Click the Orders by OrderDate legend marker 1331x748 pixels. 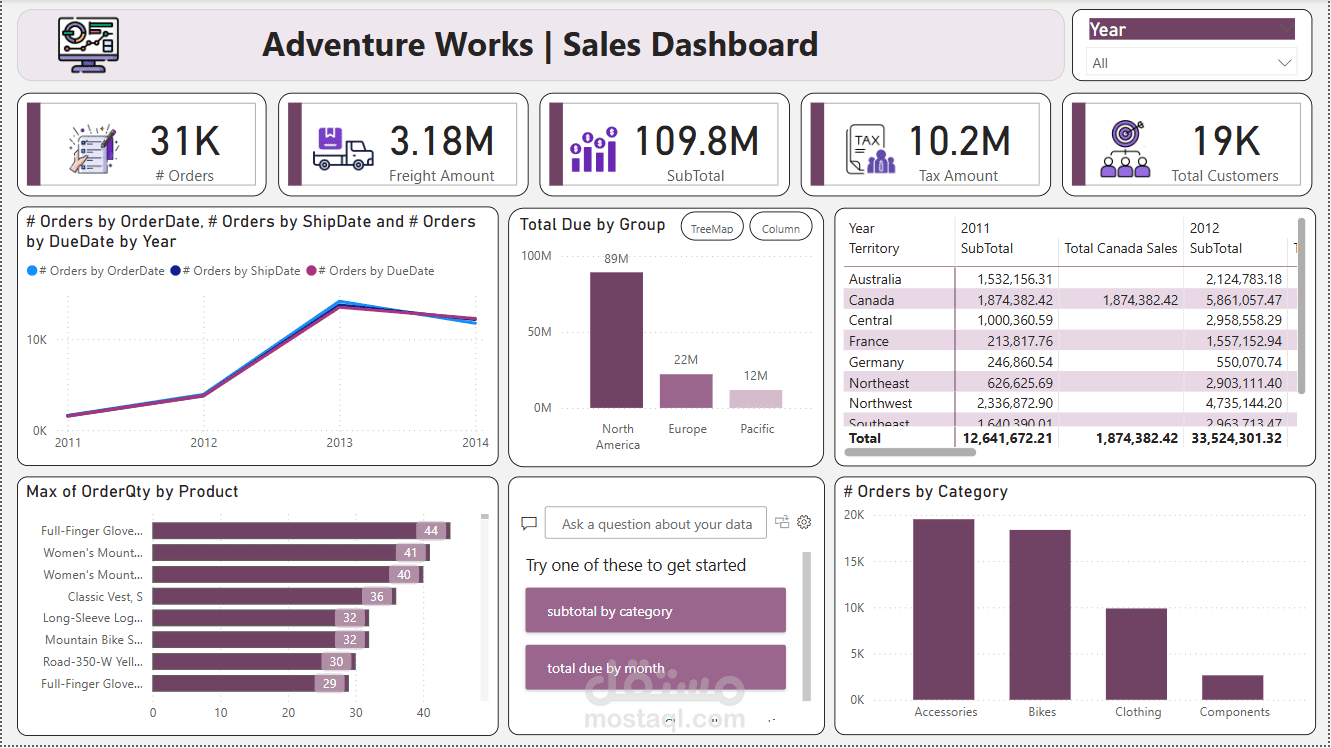click(x=32, y=271)
